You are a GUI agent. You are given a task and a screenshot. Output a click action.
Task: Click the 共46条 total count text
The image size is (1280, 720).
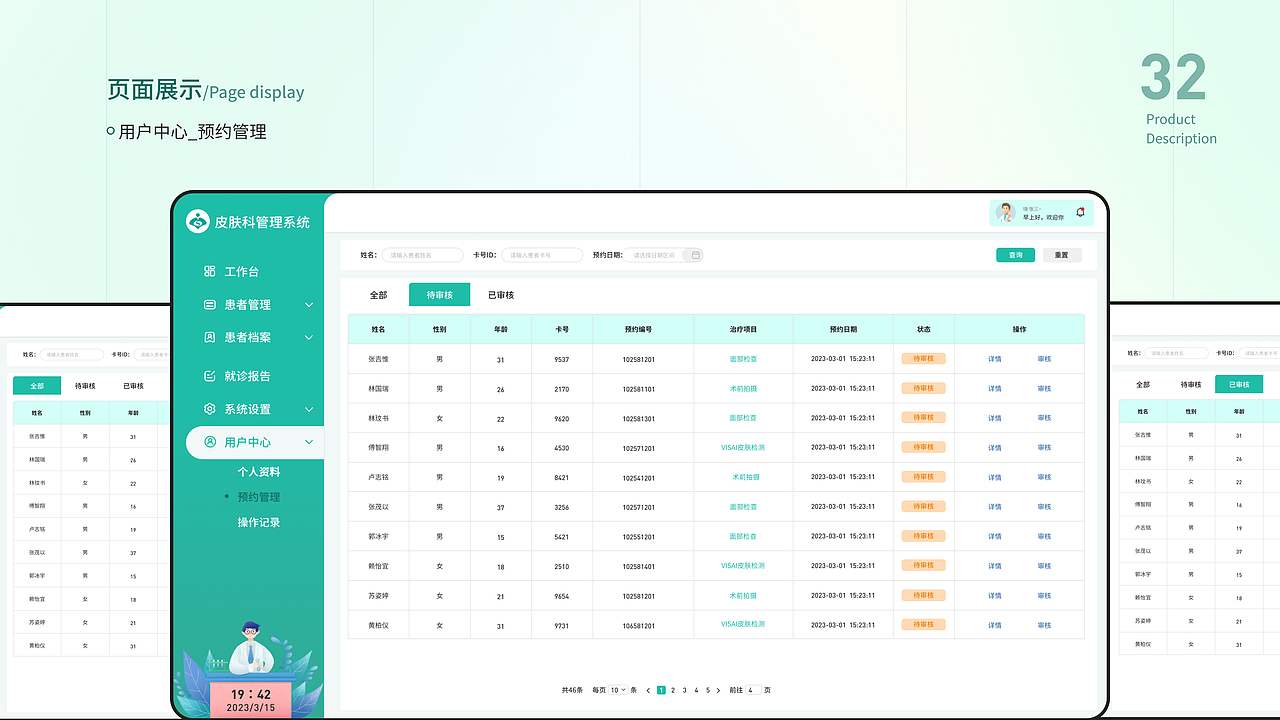(572, 690)
